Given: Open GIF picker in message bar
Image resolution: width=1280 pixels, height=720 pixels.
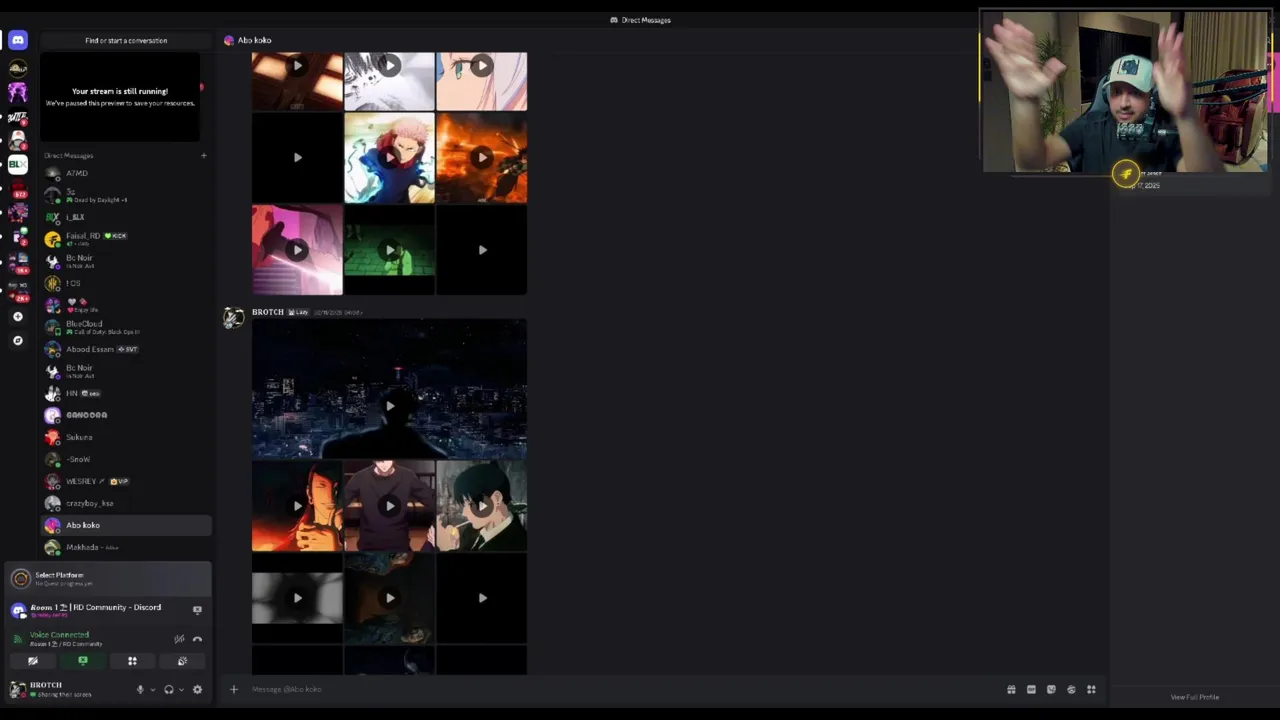Looking at the screenshot, I should [x=1031, y=689].
